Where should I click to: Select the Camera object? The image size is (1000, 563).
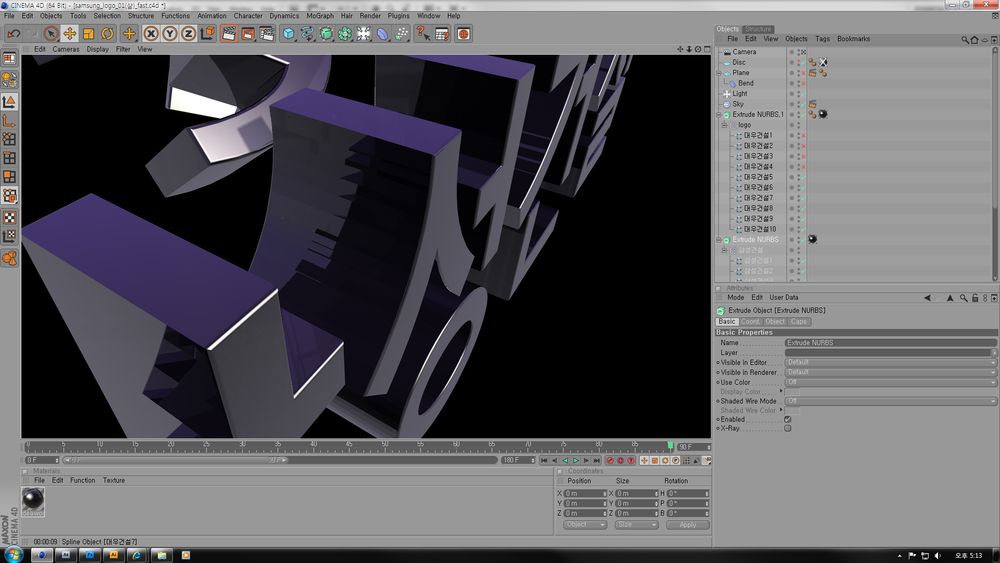point(744,52)
